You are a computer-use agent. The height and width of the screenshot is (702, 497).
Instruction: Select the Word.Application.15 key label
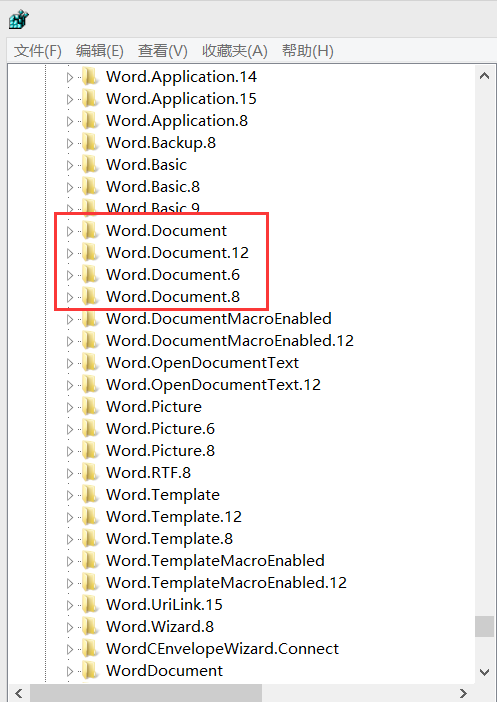pyautogui.click(x=181, y=99)
